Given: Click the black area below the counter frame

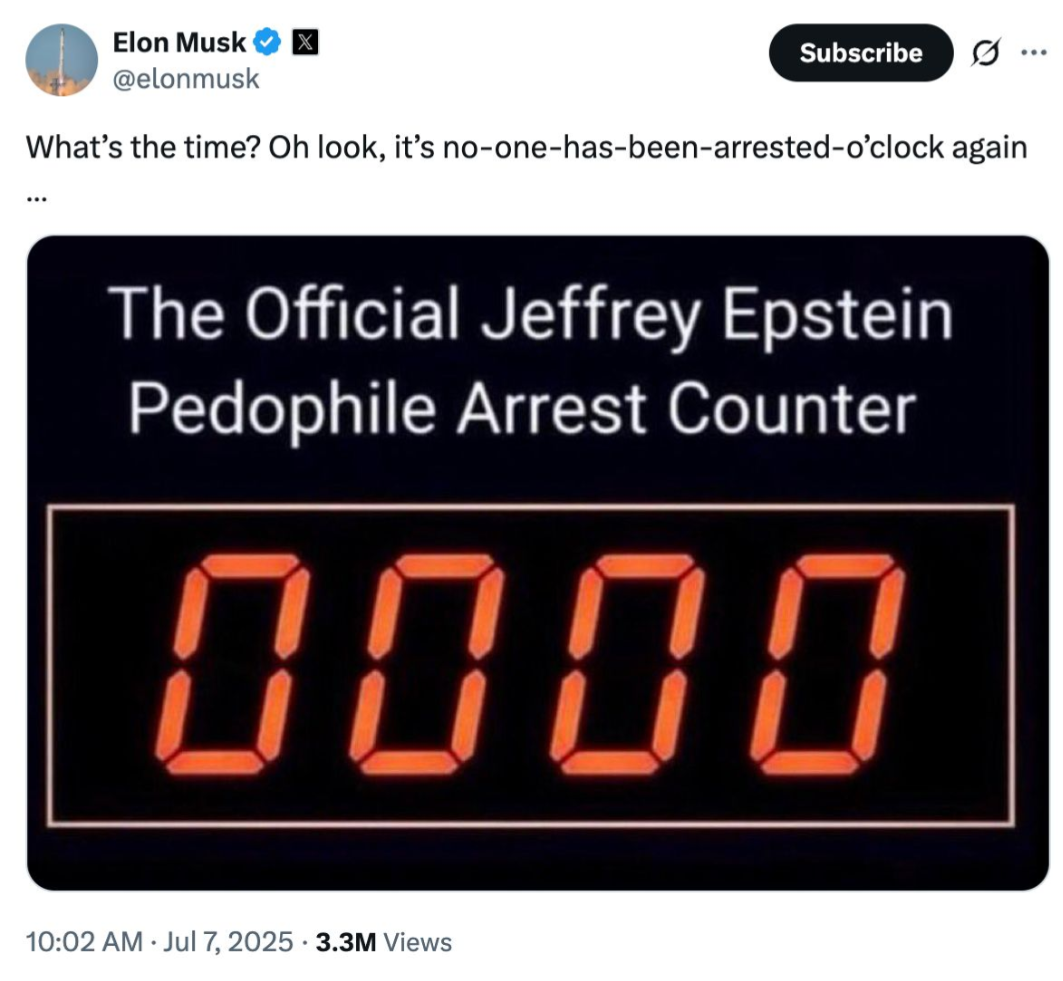Looking at the screenshot, I should click(x=533, y=856).
